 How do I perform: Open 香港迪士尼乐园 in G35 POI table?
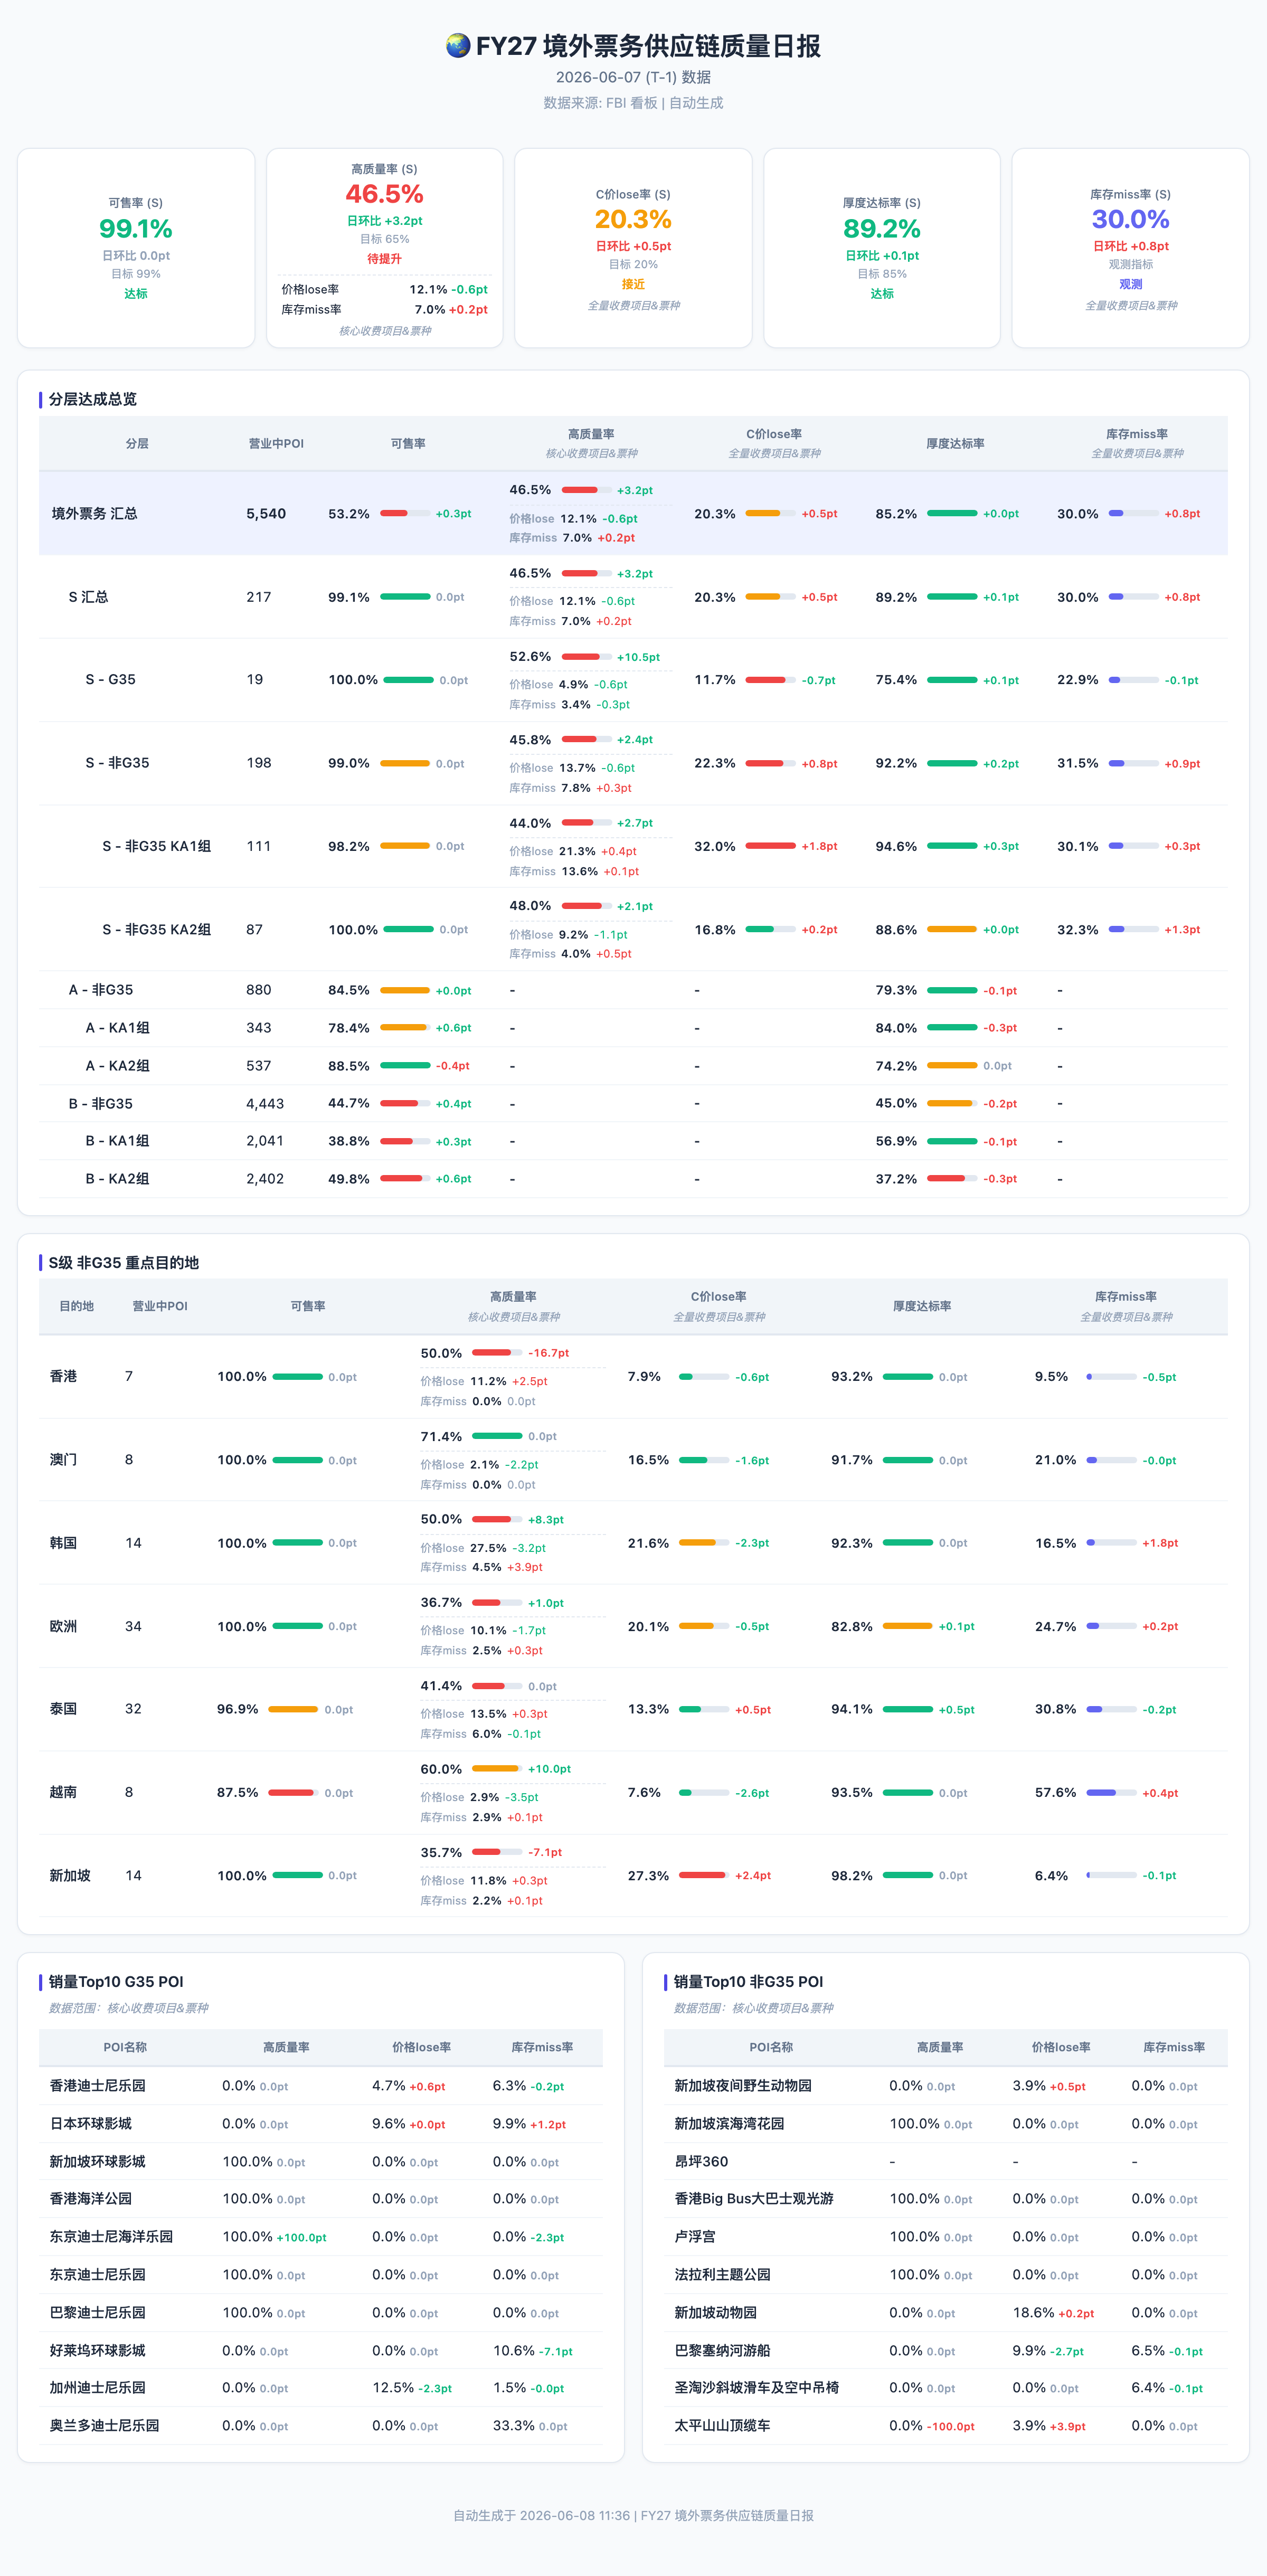click(98, 2085)
